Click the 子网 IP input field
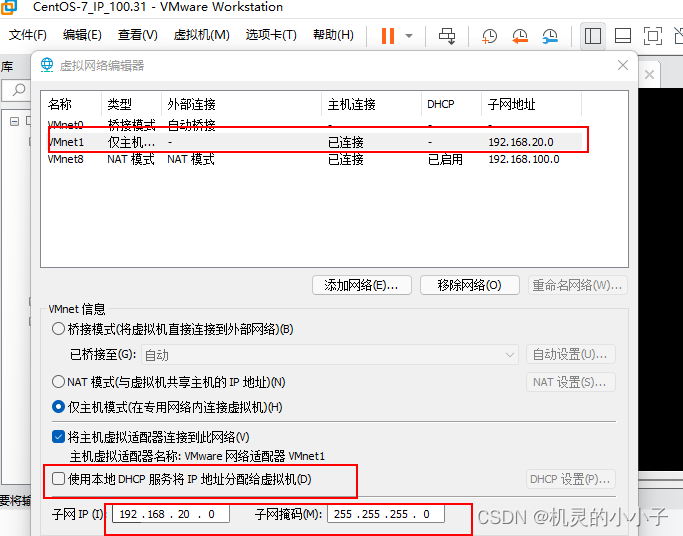This screenshot has height=536, width=683. (x=171, y=514)
